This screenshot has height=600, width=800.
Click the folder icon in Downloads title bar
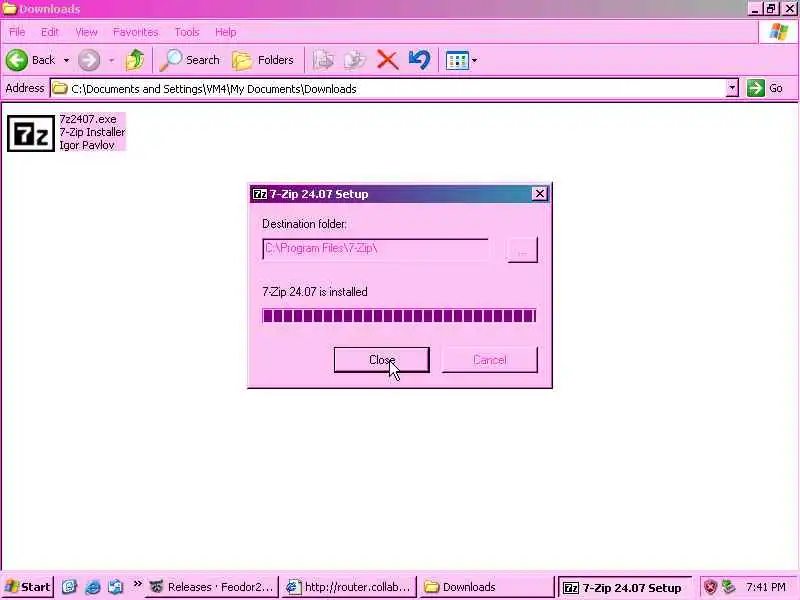coord(9,9)
